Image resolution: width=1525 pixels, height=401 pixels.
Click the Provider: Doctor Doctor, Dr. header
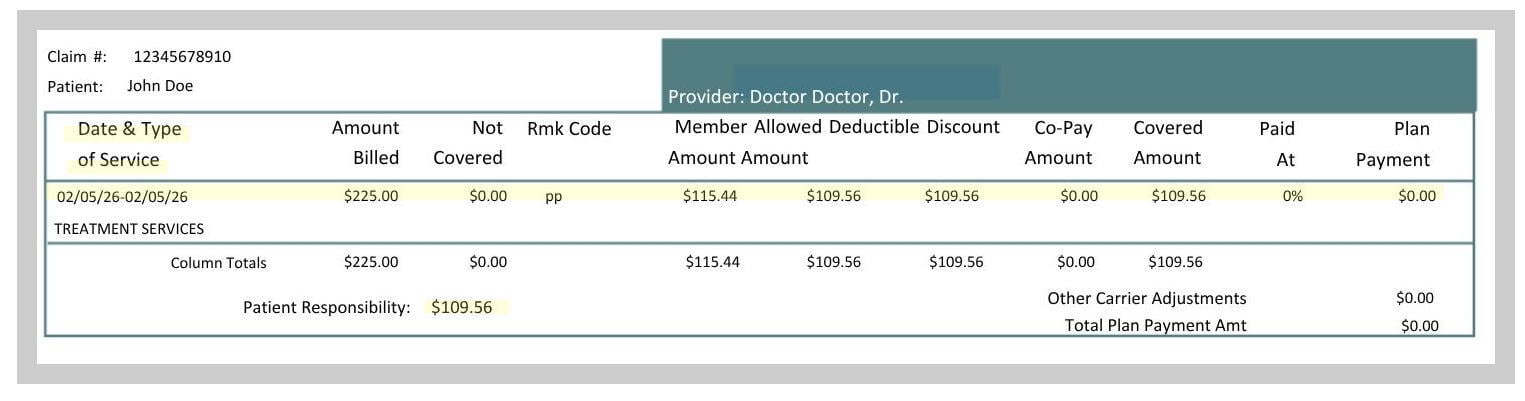[x=785, y=97]
